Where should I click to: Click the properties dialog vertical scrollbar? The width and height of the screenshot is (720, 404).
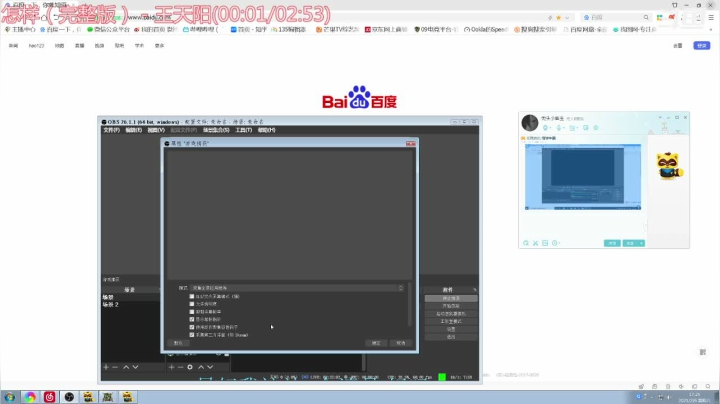pos(410,305)
